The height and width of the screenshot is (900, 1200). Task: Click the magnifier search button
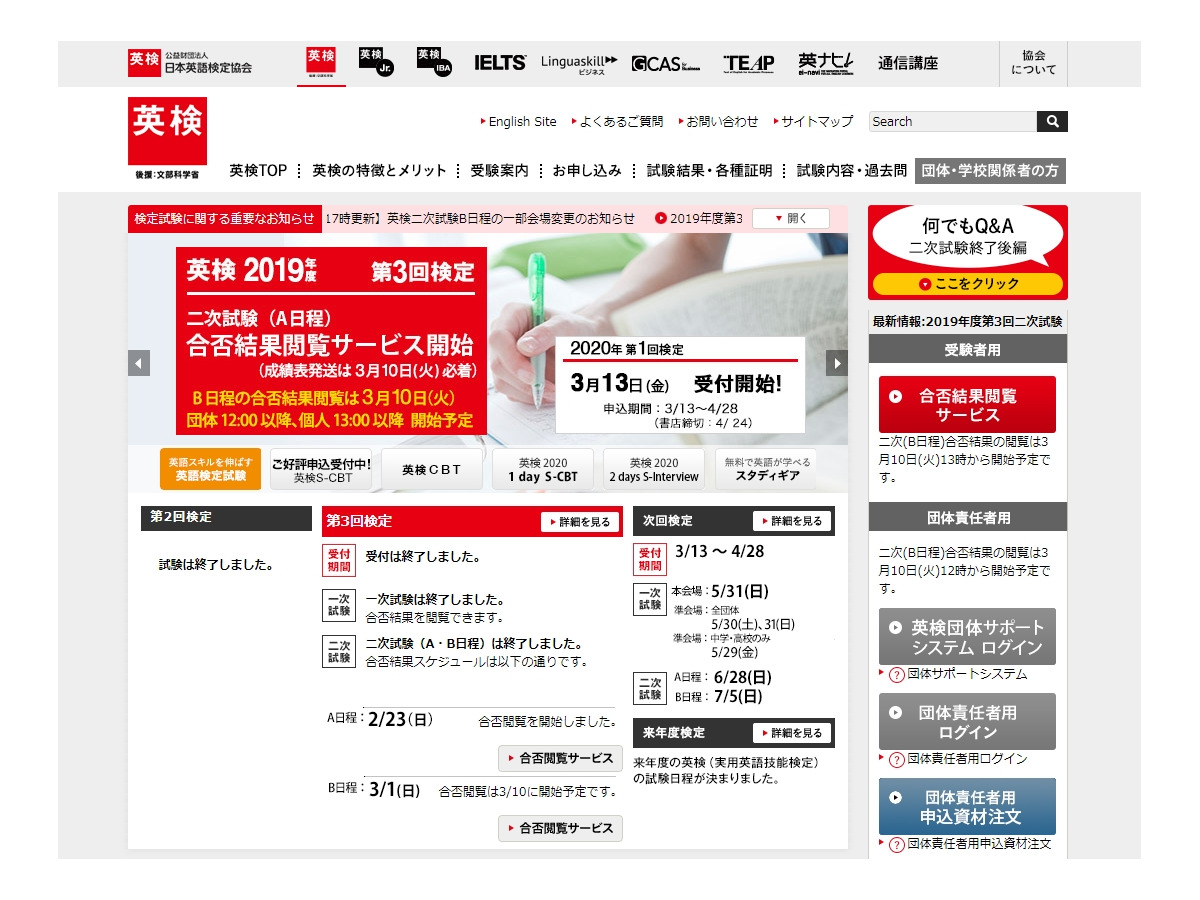pyautogui.click(x=1053, y=121)
